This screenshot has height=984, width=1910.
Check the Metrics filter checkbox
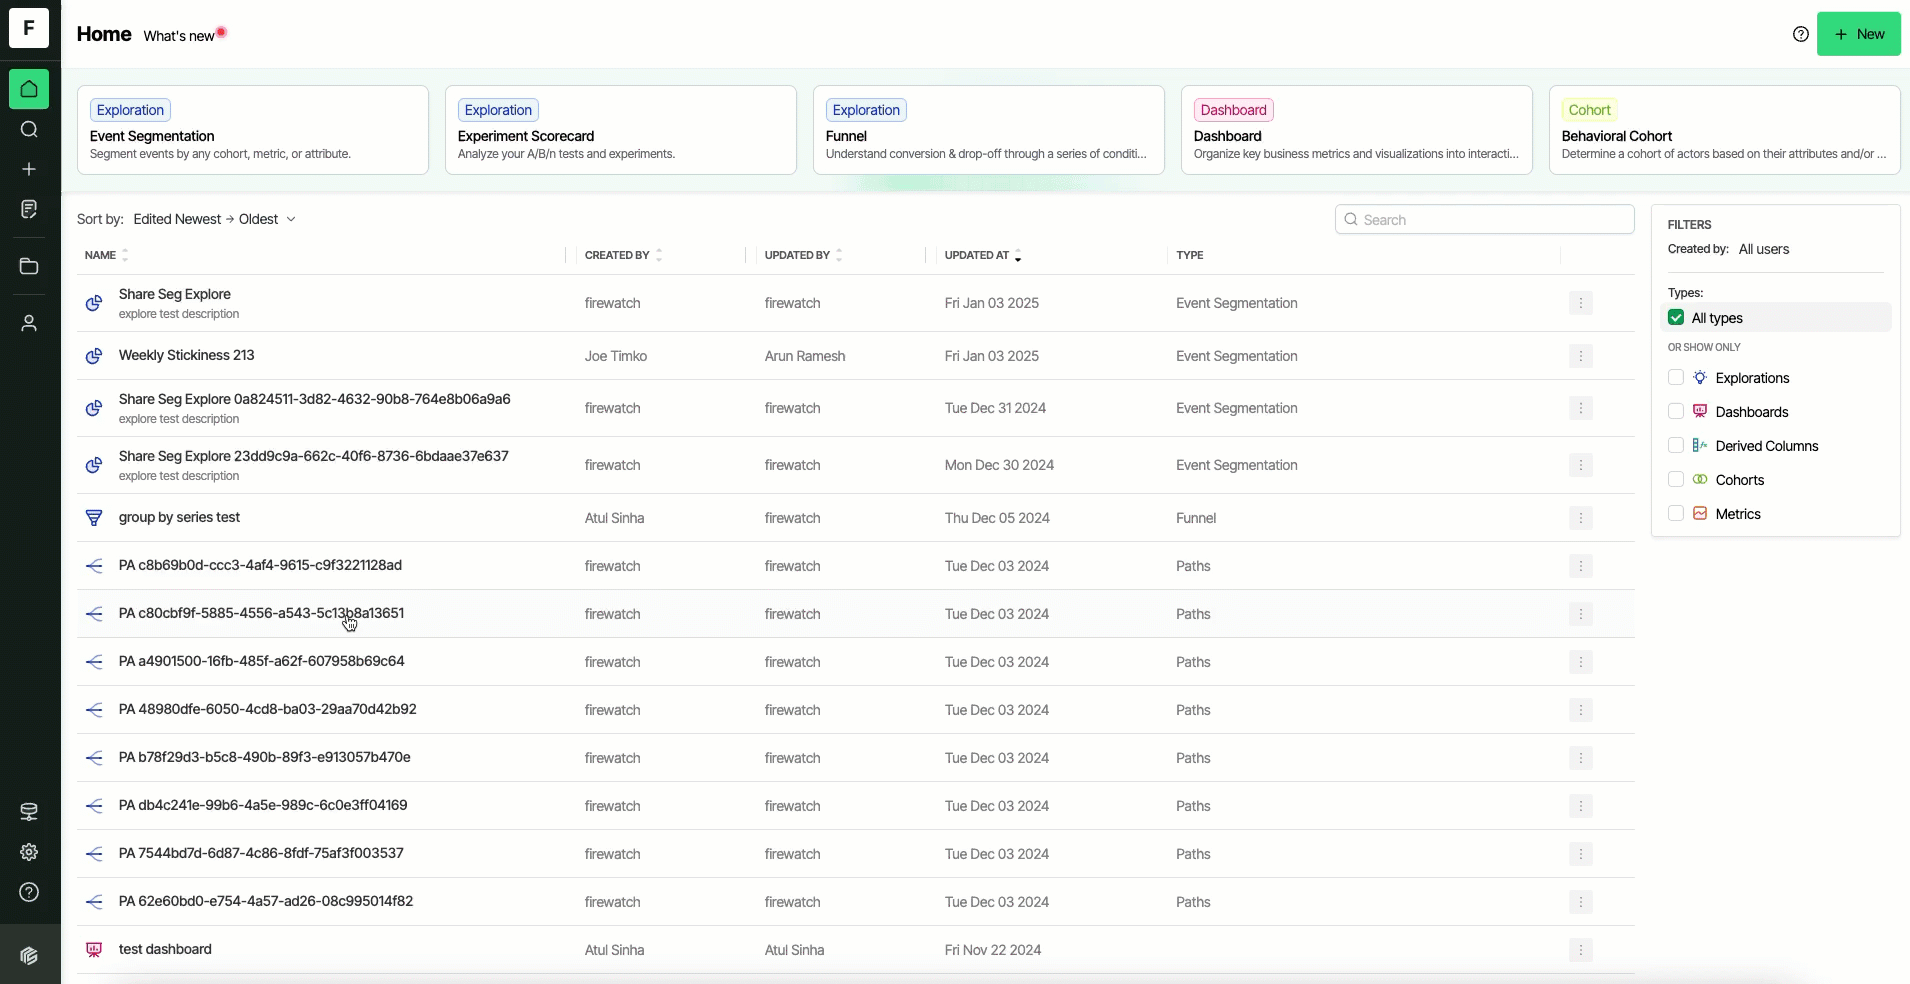coord(1676,514)
